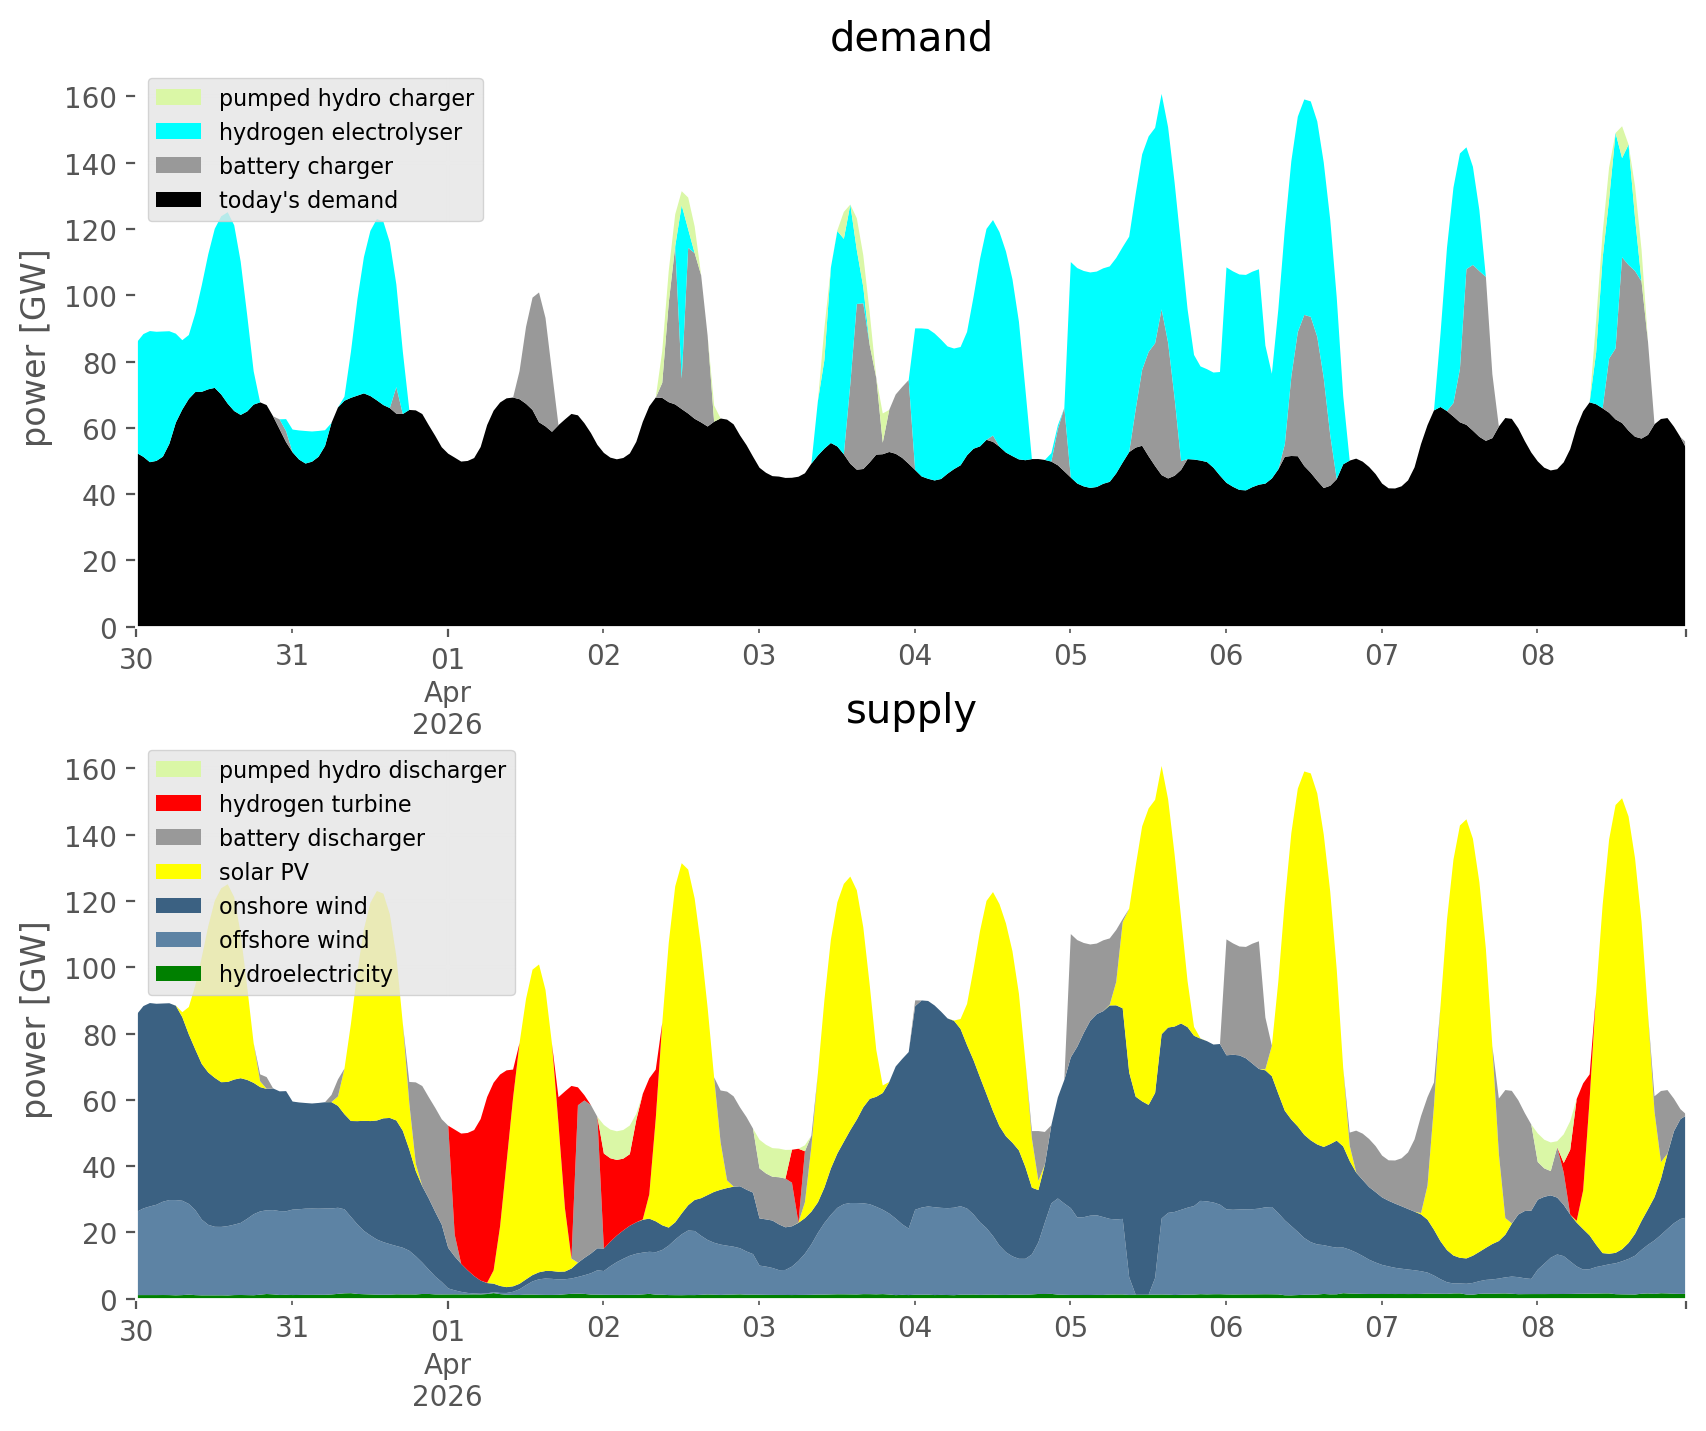Click the cyan hydrogen electrolyser legend swatch
The image size is (1706, 1431).
point(178,132)
